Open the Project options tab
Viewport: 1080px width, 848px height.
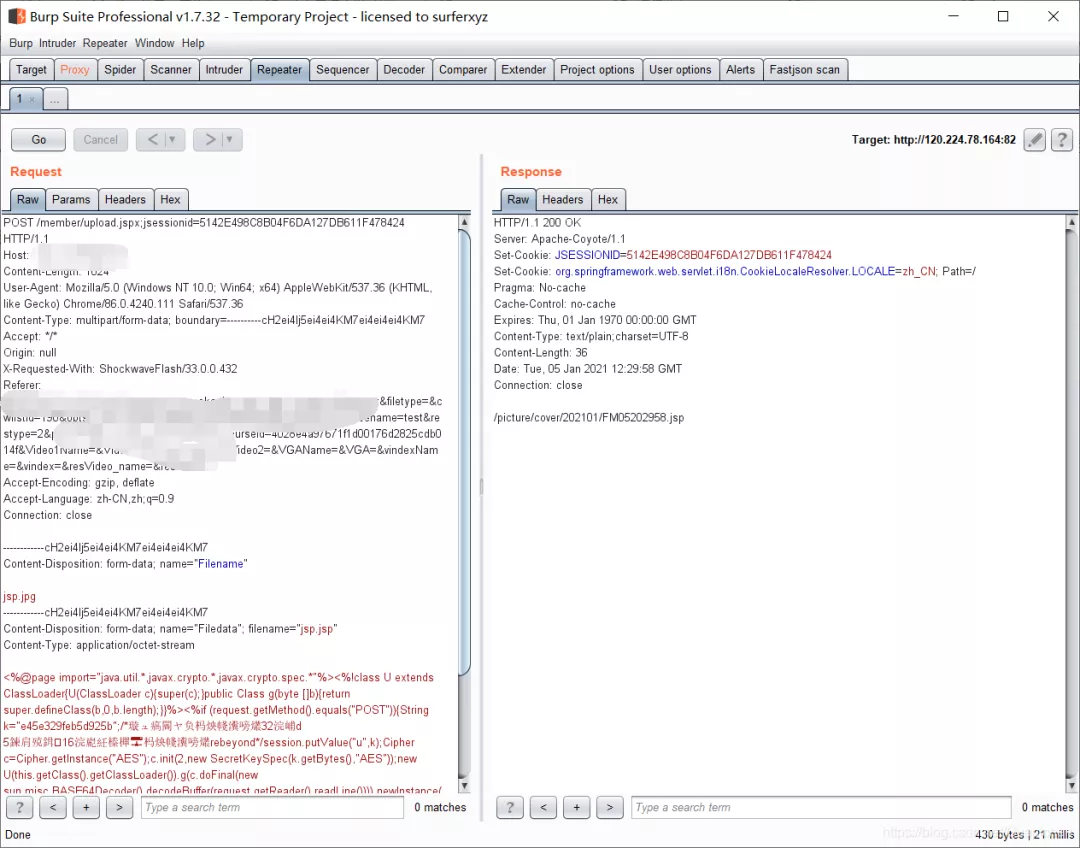pos(597,70)
